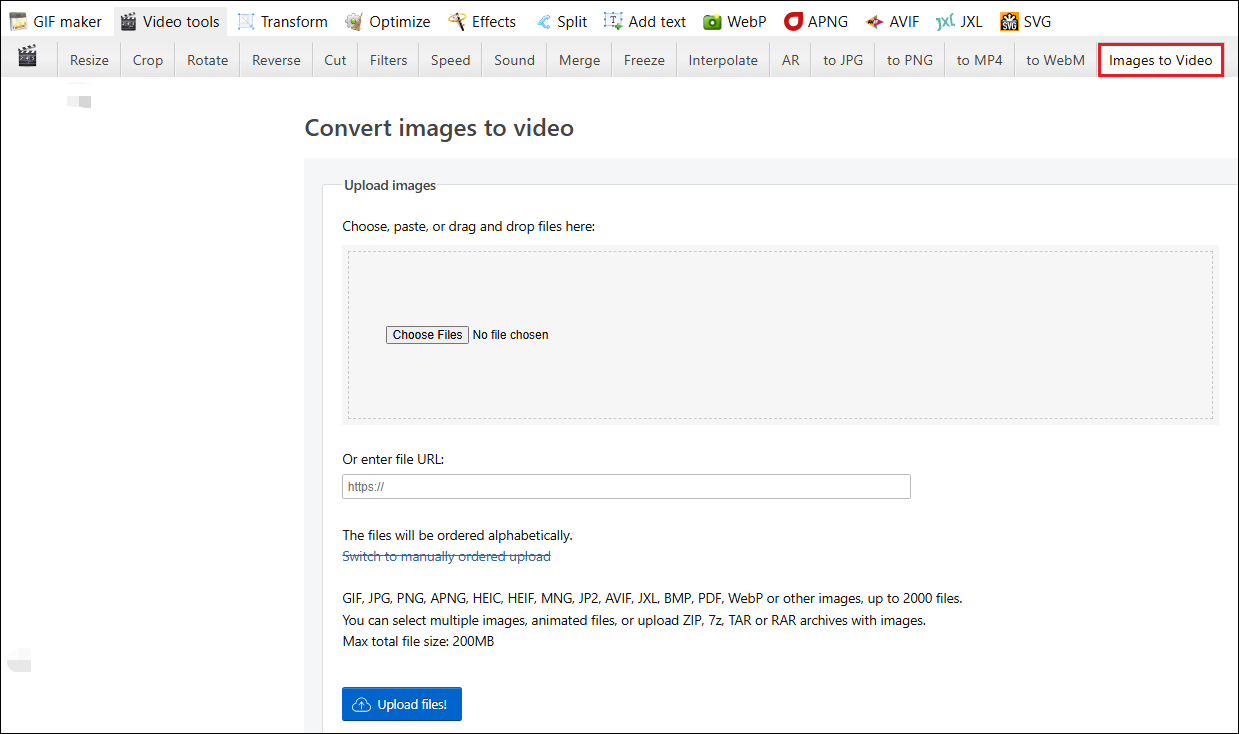
Task: Select the JXL converter
Action: tap(959, 20)
